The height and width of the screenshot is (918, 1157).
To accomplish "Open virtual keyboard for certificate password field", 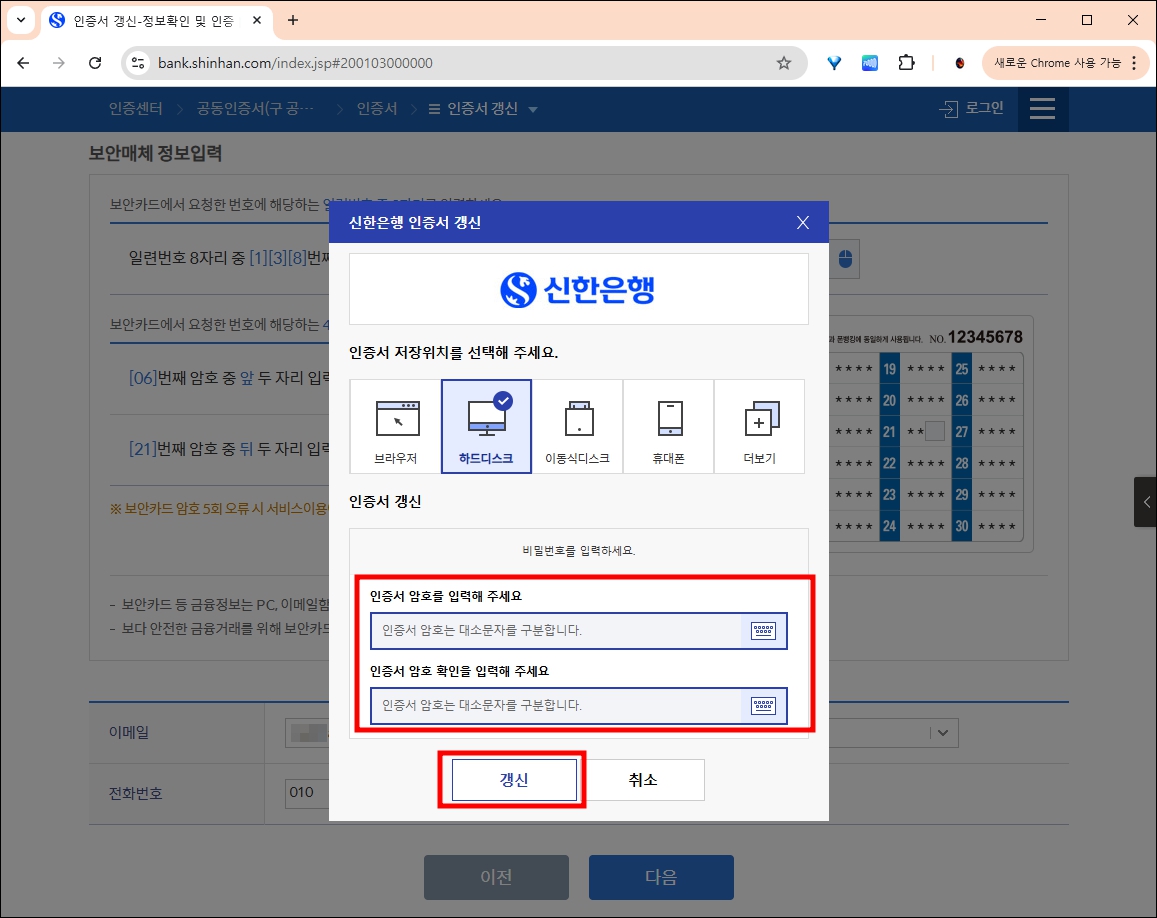I will click(763, 631).
